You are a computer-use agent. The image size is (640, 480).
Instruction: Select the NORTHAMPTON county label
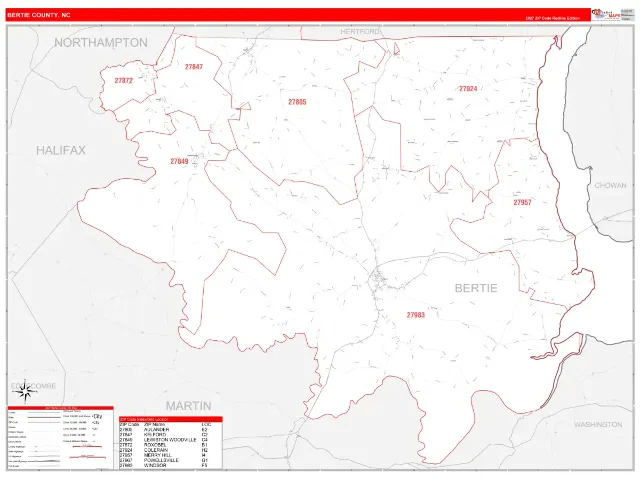pyautogui.click(x=101, y=42)
